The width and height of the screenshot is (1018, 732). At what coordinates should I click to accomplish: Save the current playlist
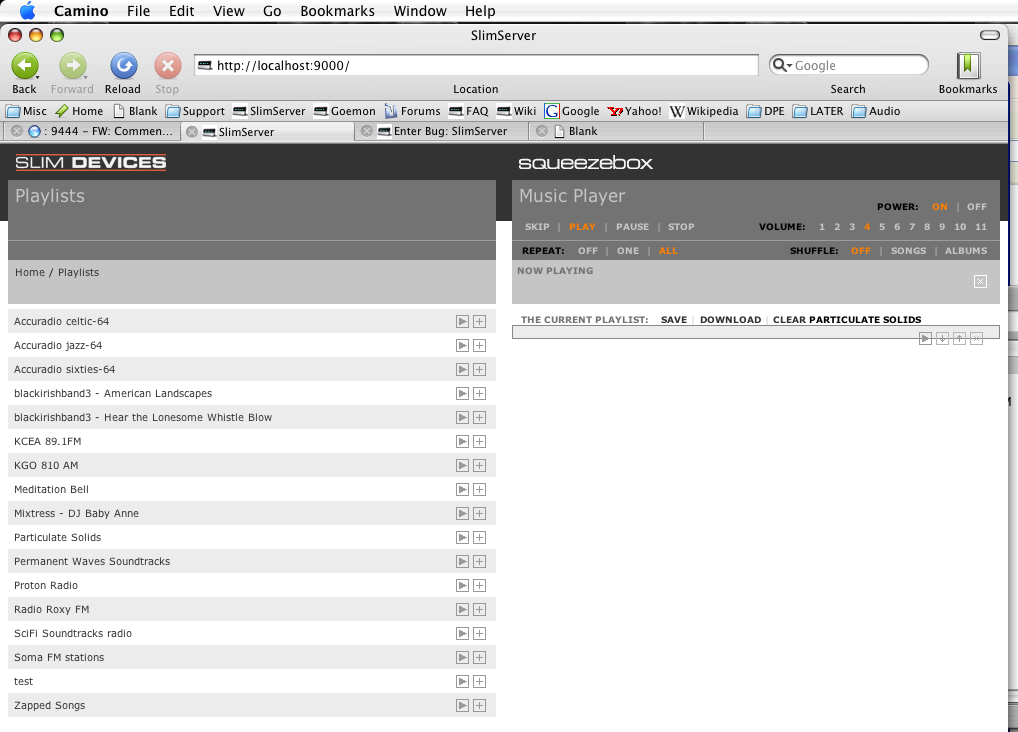pyautogui.click(x=674, y=320)
